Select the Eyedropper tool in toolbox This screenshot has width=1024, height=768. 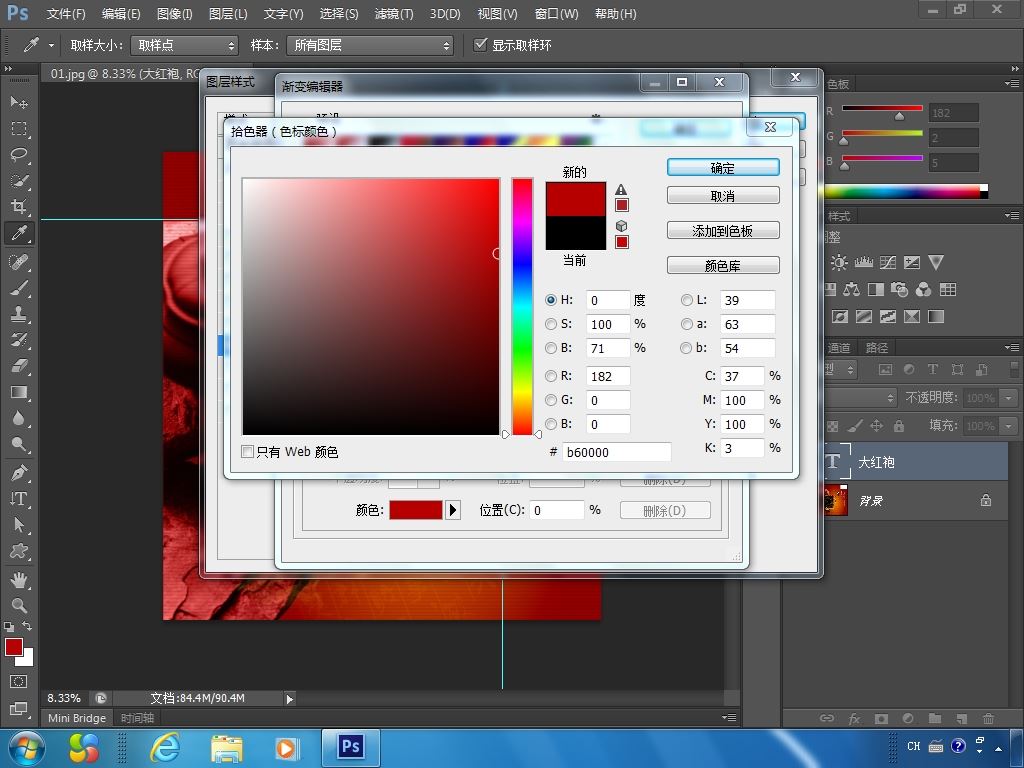pyautogui.click(x=19, y=233)
